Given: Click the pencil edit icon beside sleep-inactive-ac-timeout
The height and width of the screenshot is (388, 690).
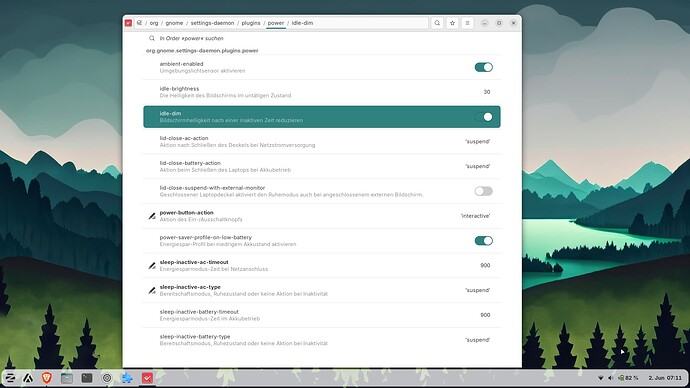Looking at the screenshot, I should [x=152, y=266].
